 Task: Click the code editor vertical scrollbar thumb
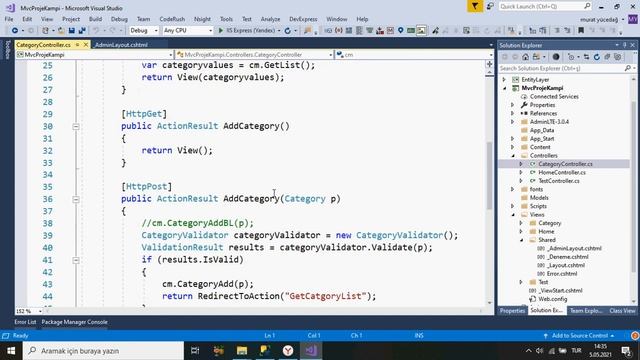coord(489,176)
